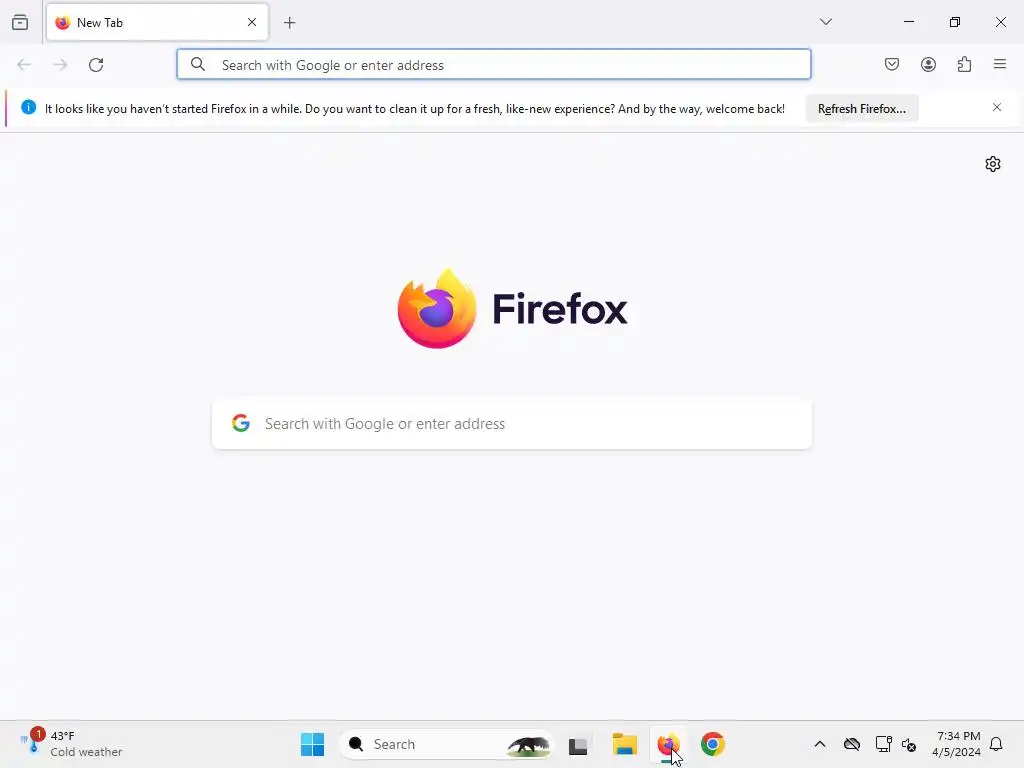The width and height of the screenshot is (1024, 768).
Task: Open the notifications bell icon
Action: pos(996,744)
